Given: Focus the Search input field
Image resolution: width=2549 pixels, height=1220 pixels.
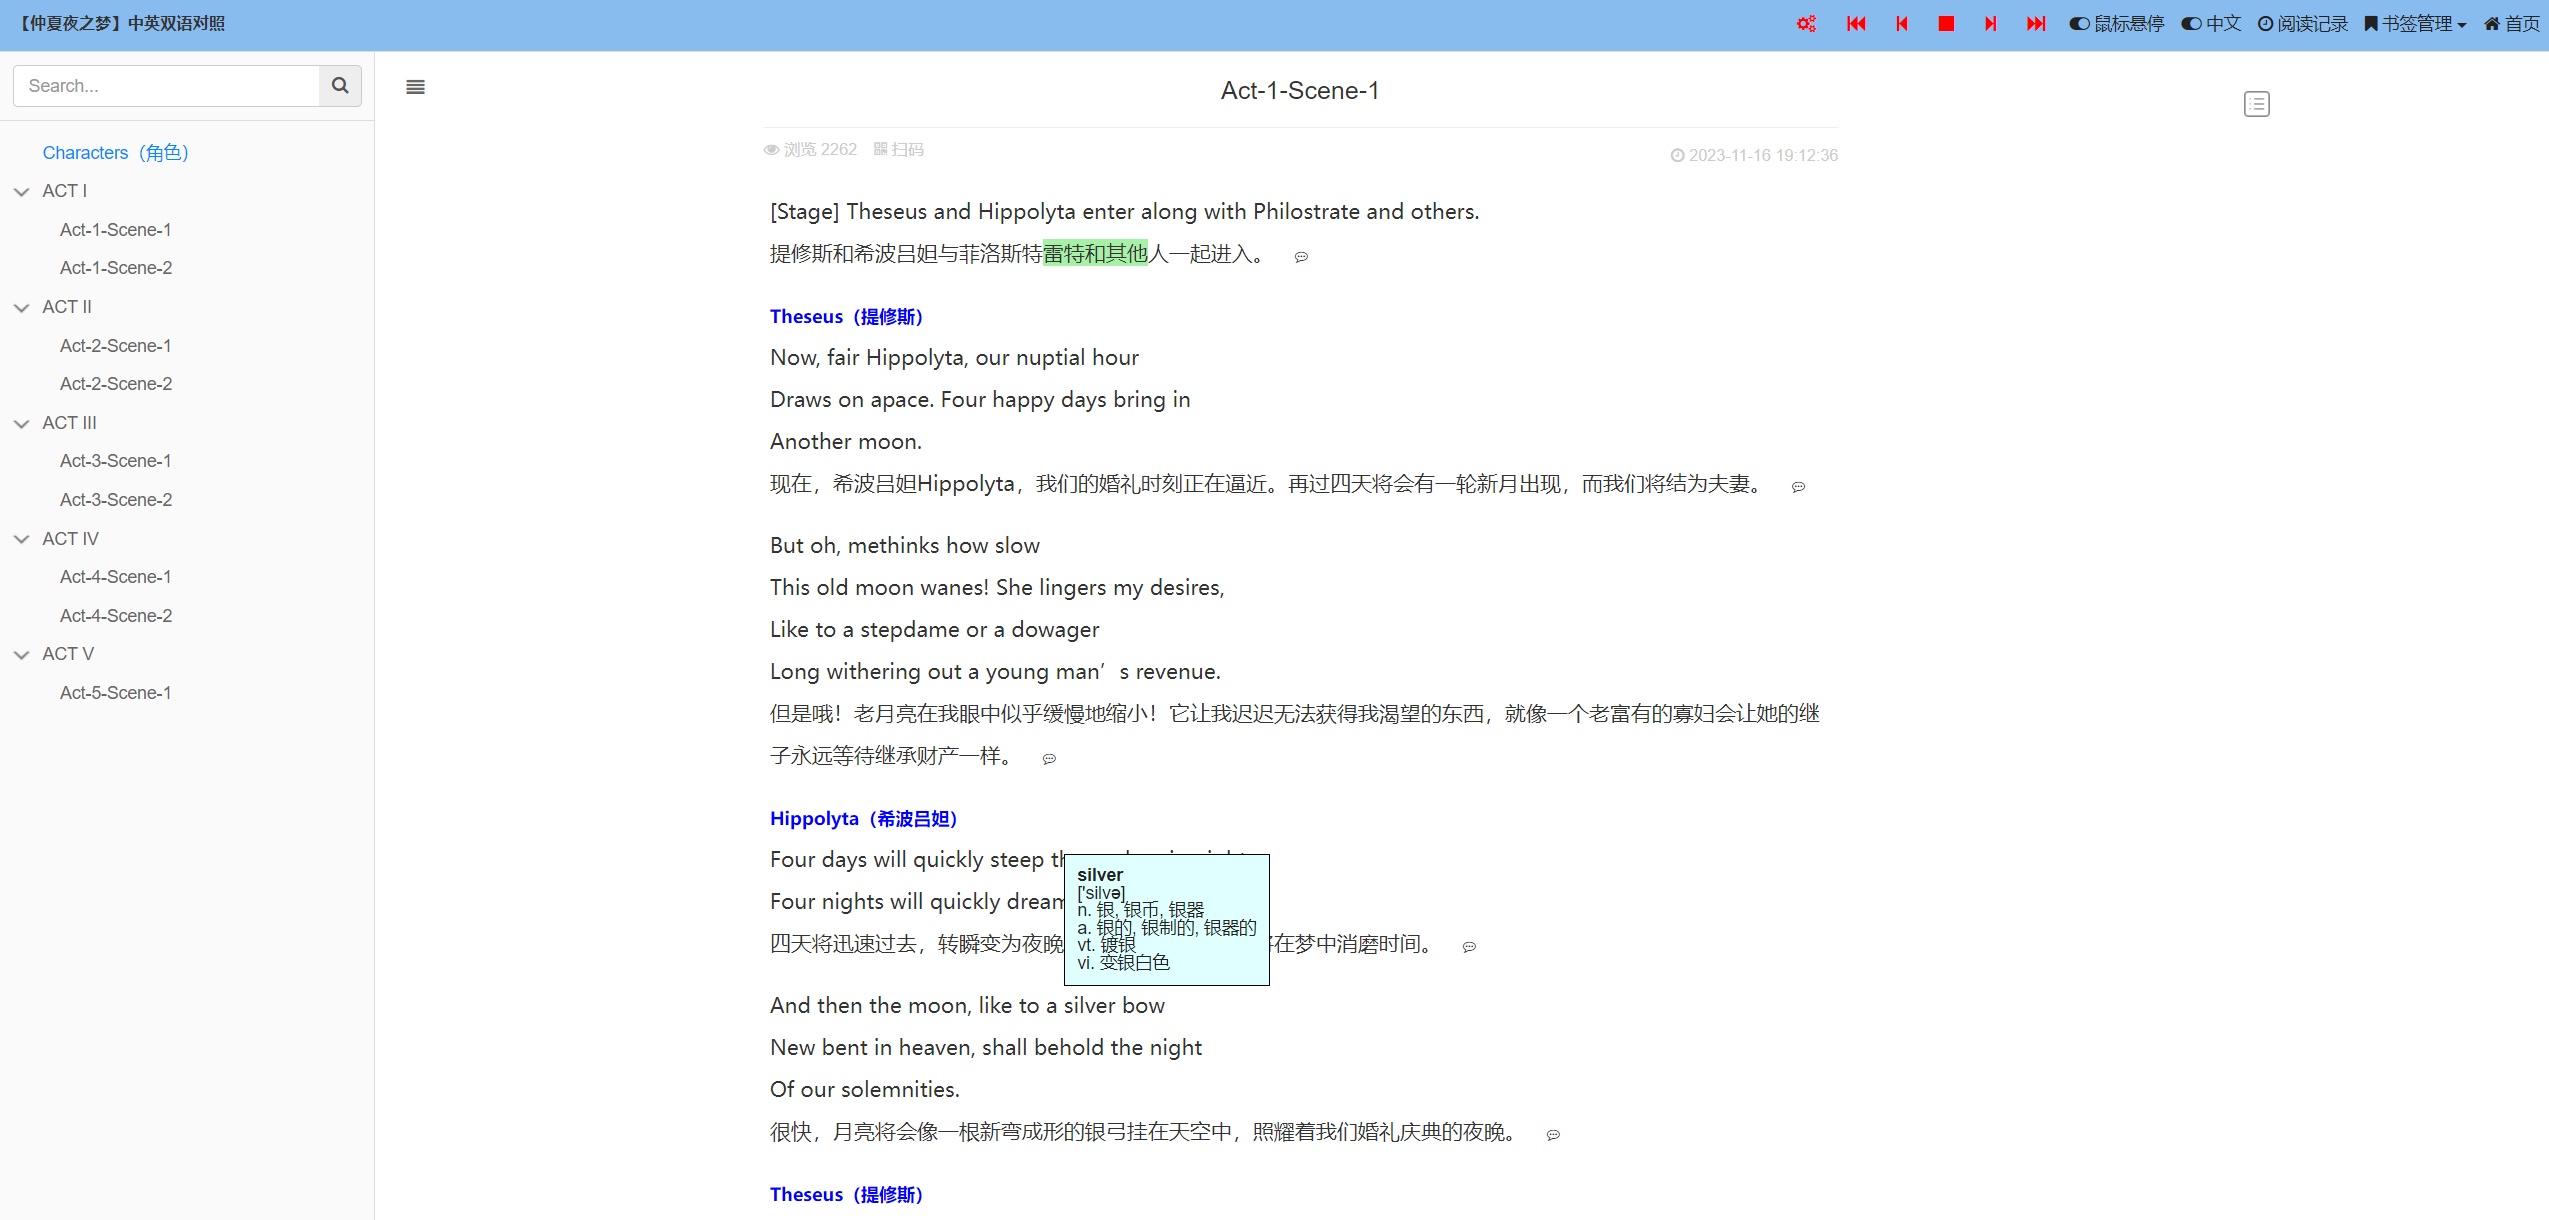Looking at the screenshot, I should 166,85.
